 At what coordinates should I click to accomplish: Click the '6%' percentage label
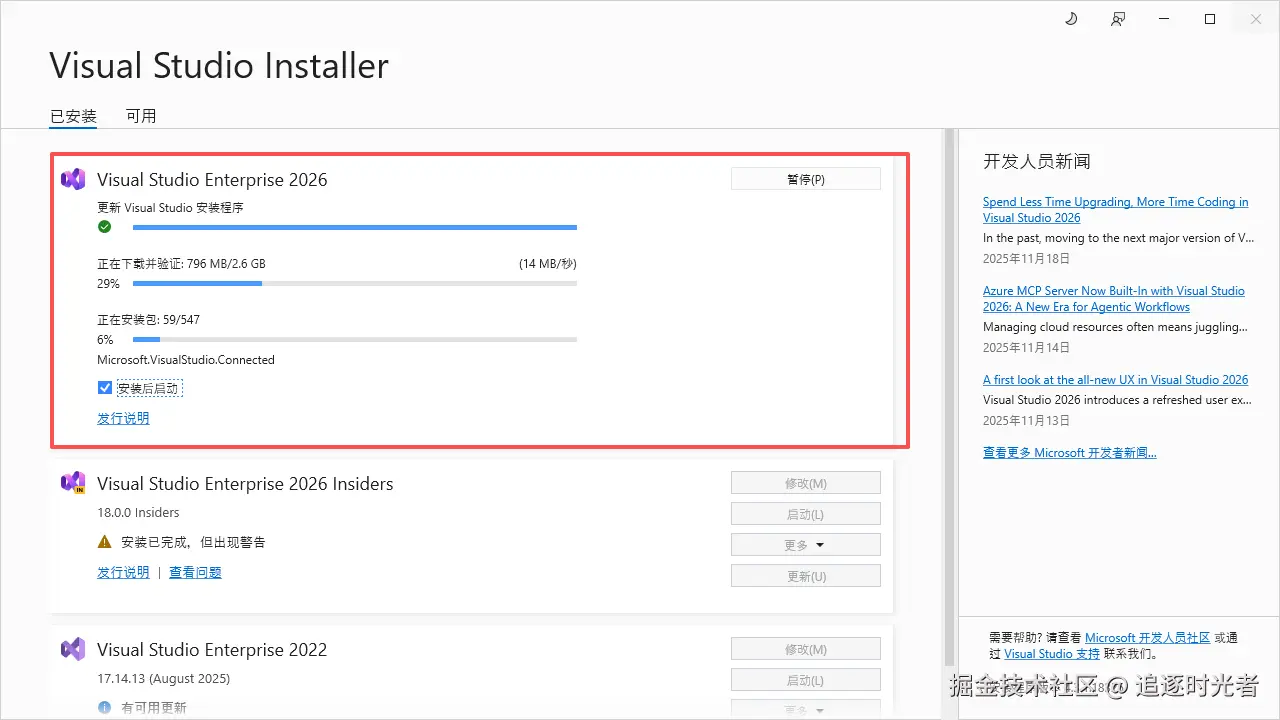click(105, 340)
